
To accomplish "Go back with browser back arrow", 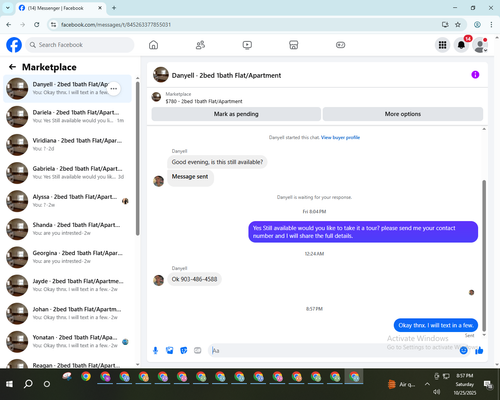I will click(x=9, y=24).
